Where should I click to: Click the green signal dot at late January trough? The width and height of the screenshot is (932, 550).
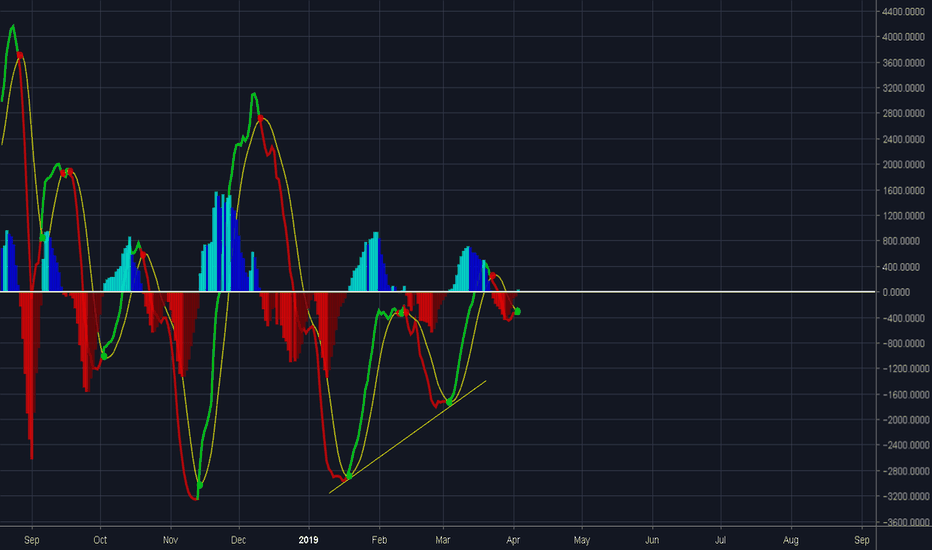tap(349, 476)
